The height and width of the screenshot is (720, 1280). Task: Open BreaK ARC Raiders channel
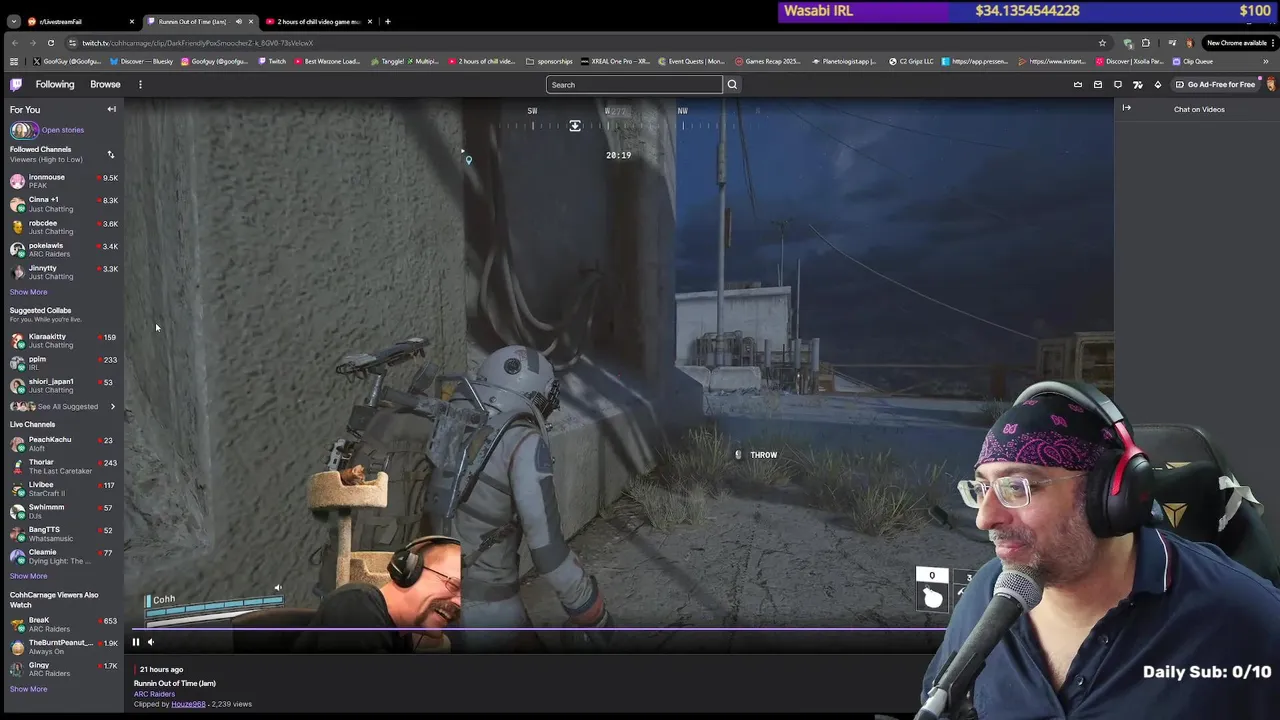[x=62, y=624]
